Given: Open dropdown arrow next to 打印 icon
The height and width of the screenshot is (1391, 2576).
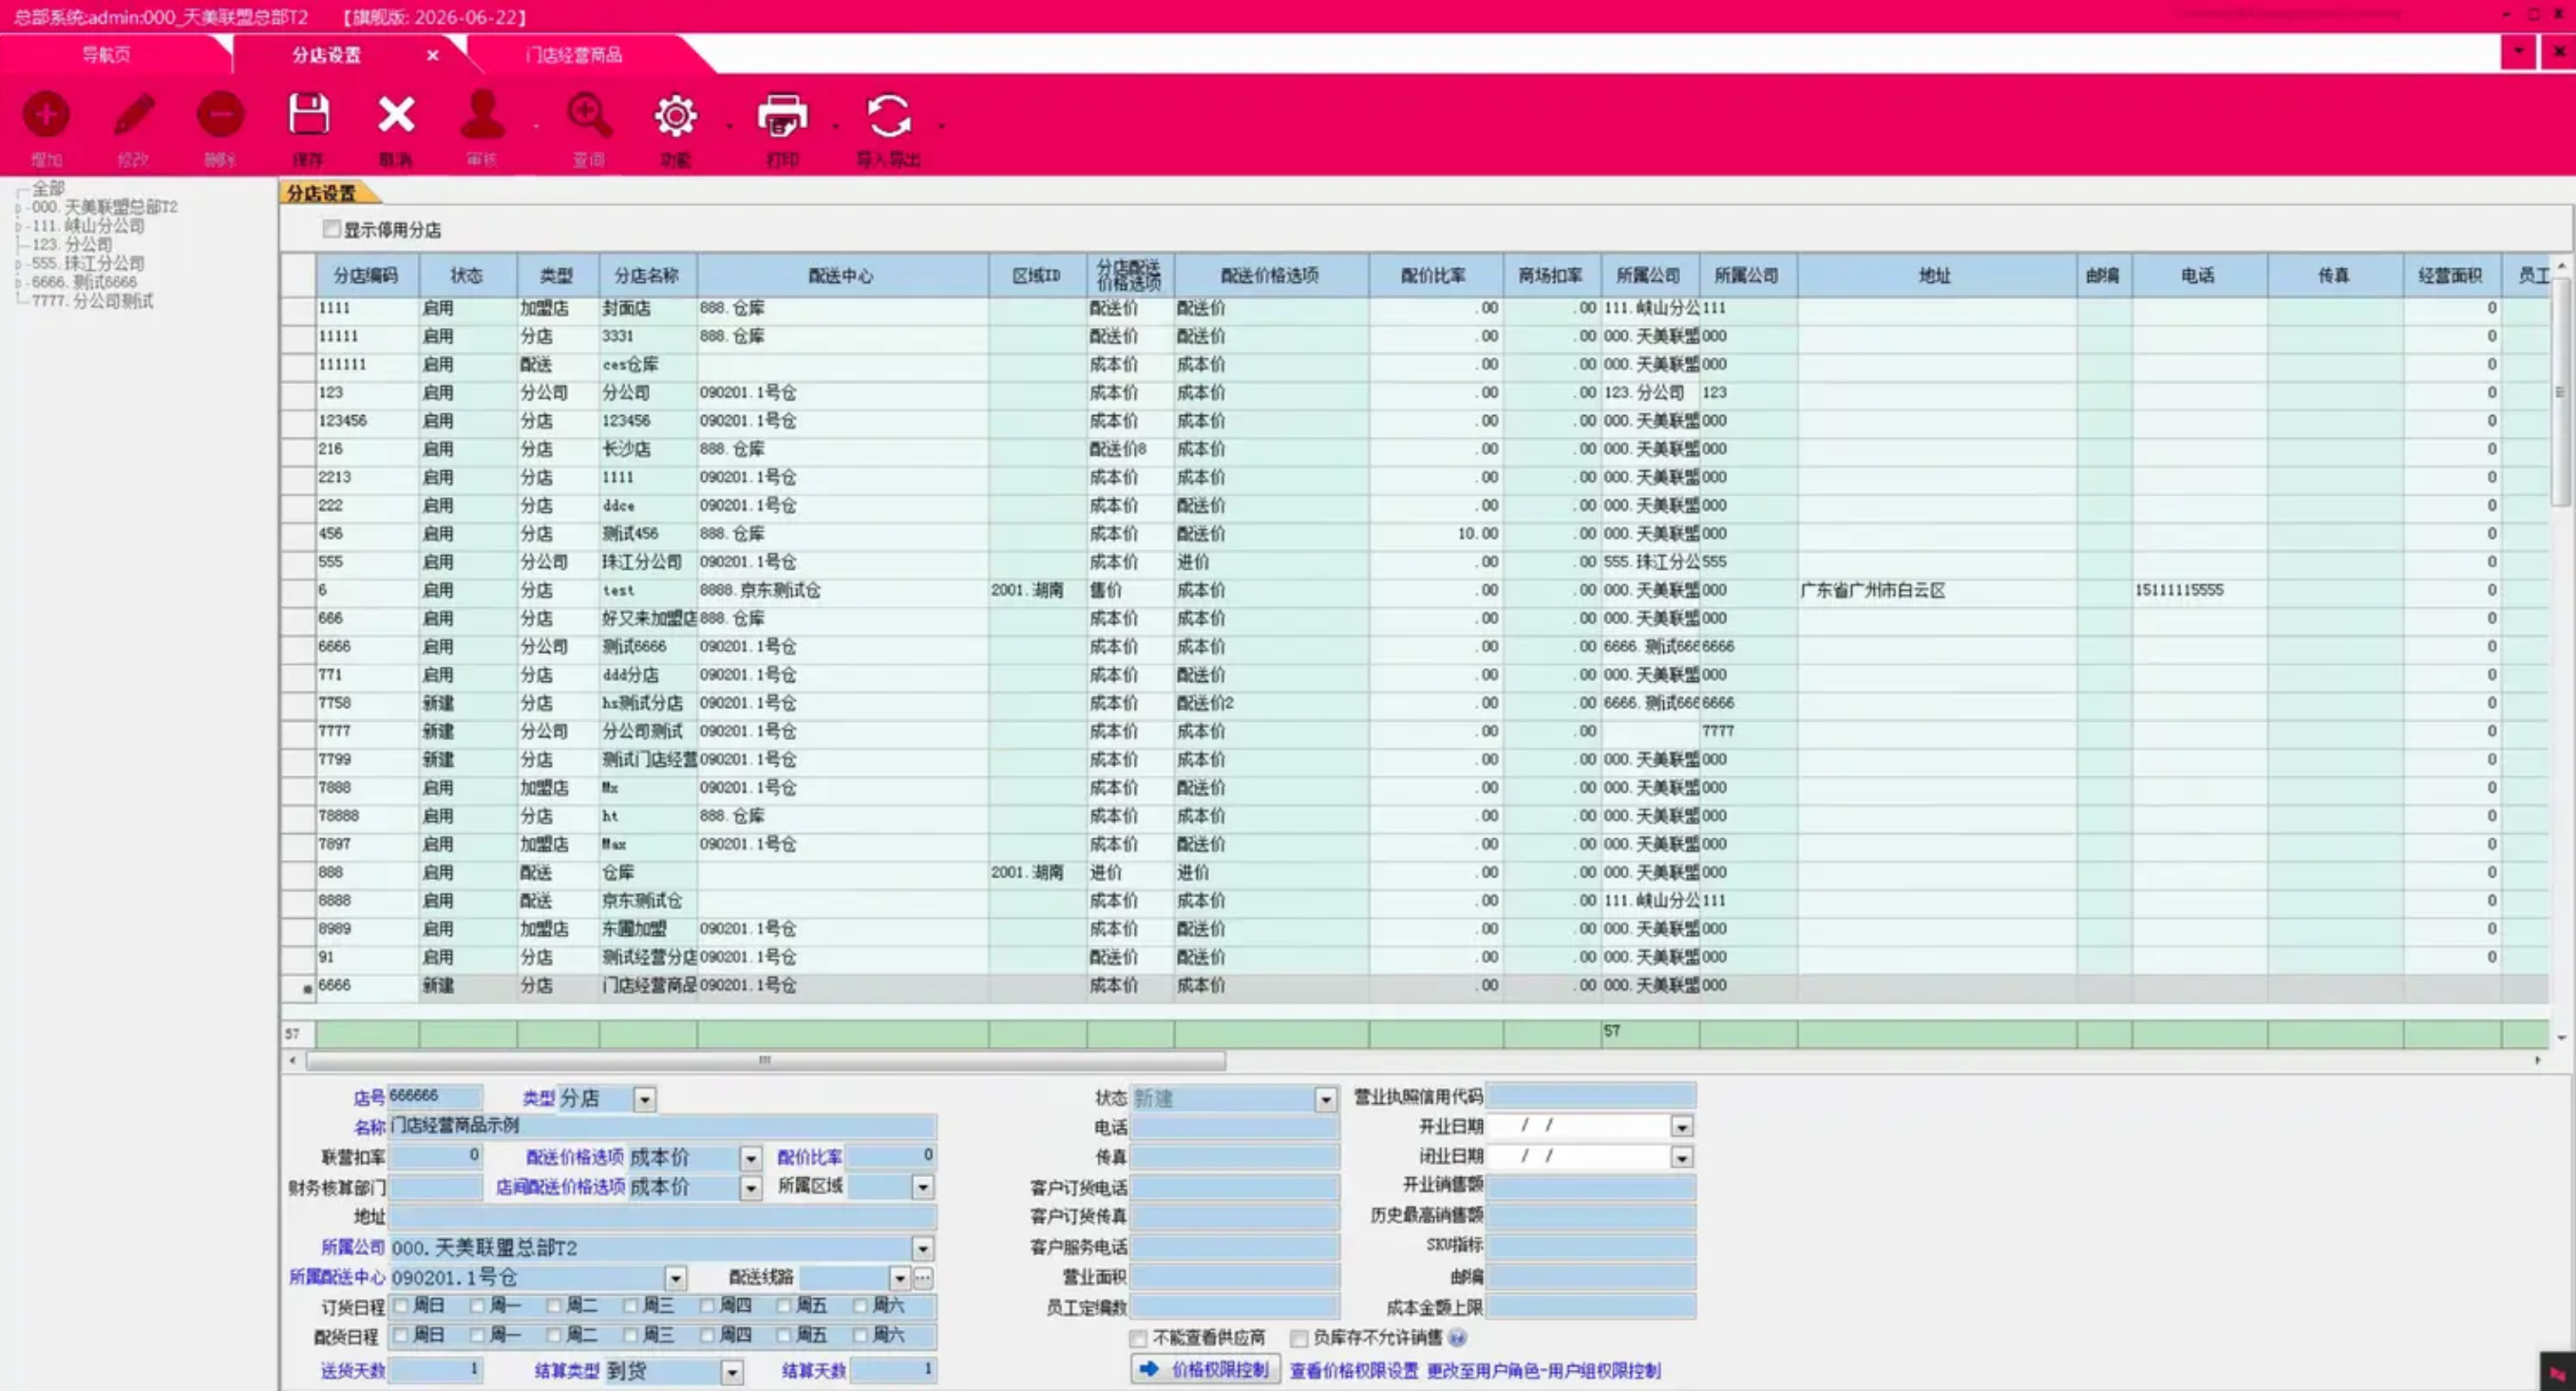Looking at the screenshot, I should point(836,126).
